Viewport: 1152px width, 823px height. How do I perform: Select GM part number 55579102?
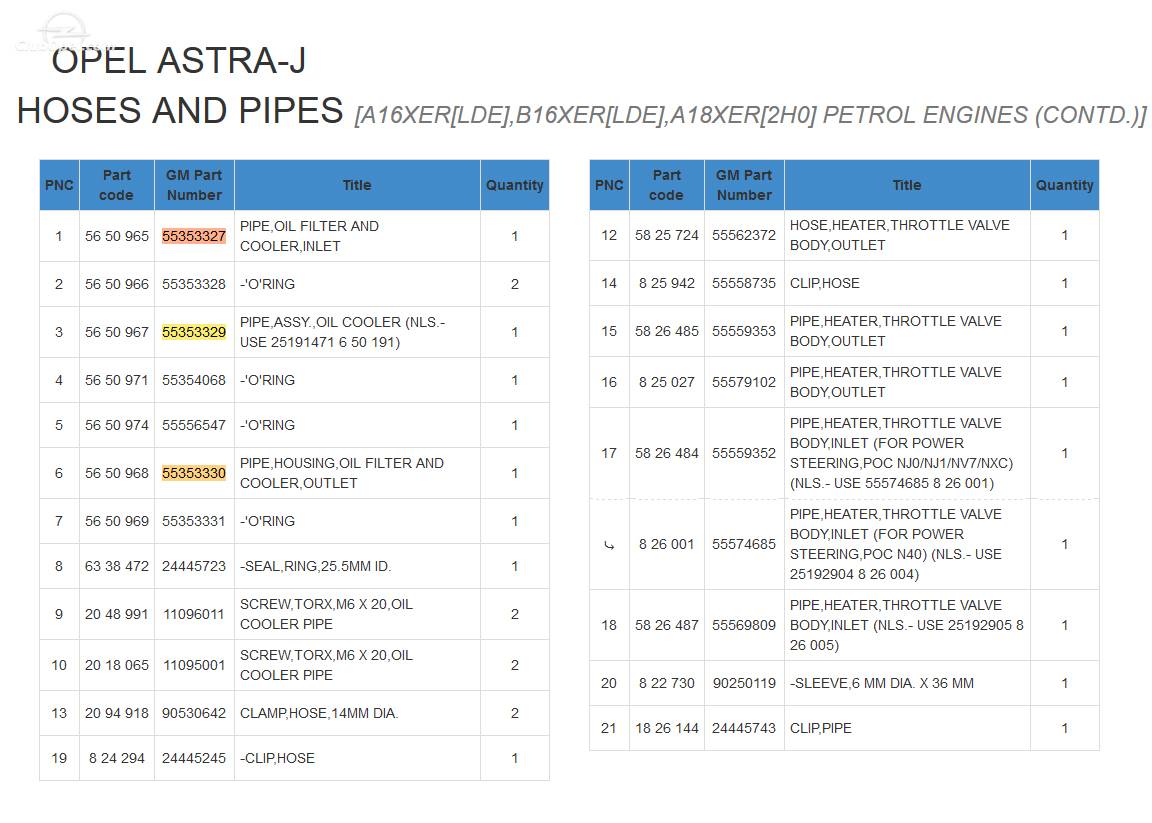click(744, 382)
